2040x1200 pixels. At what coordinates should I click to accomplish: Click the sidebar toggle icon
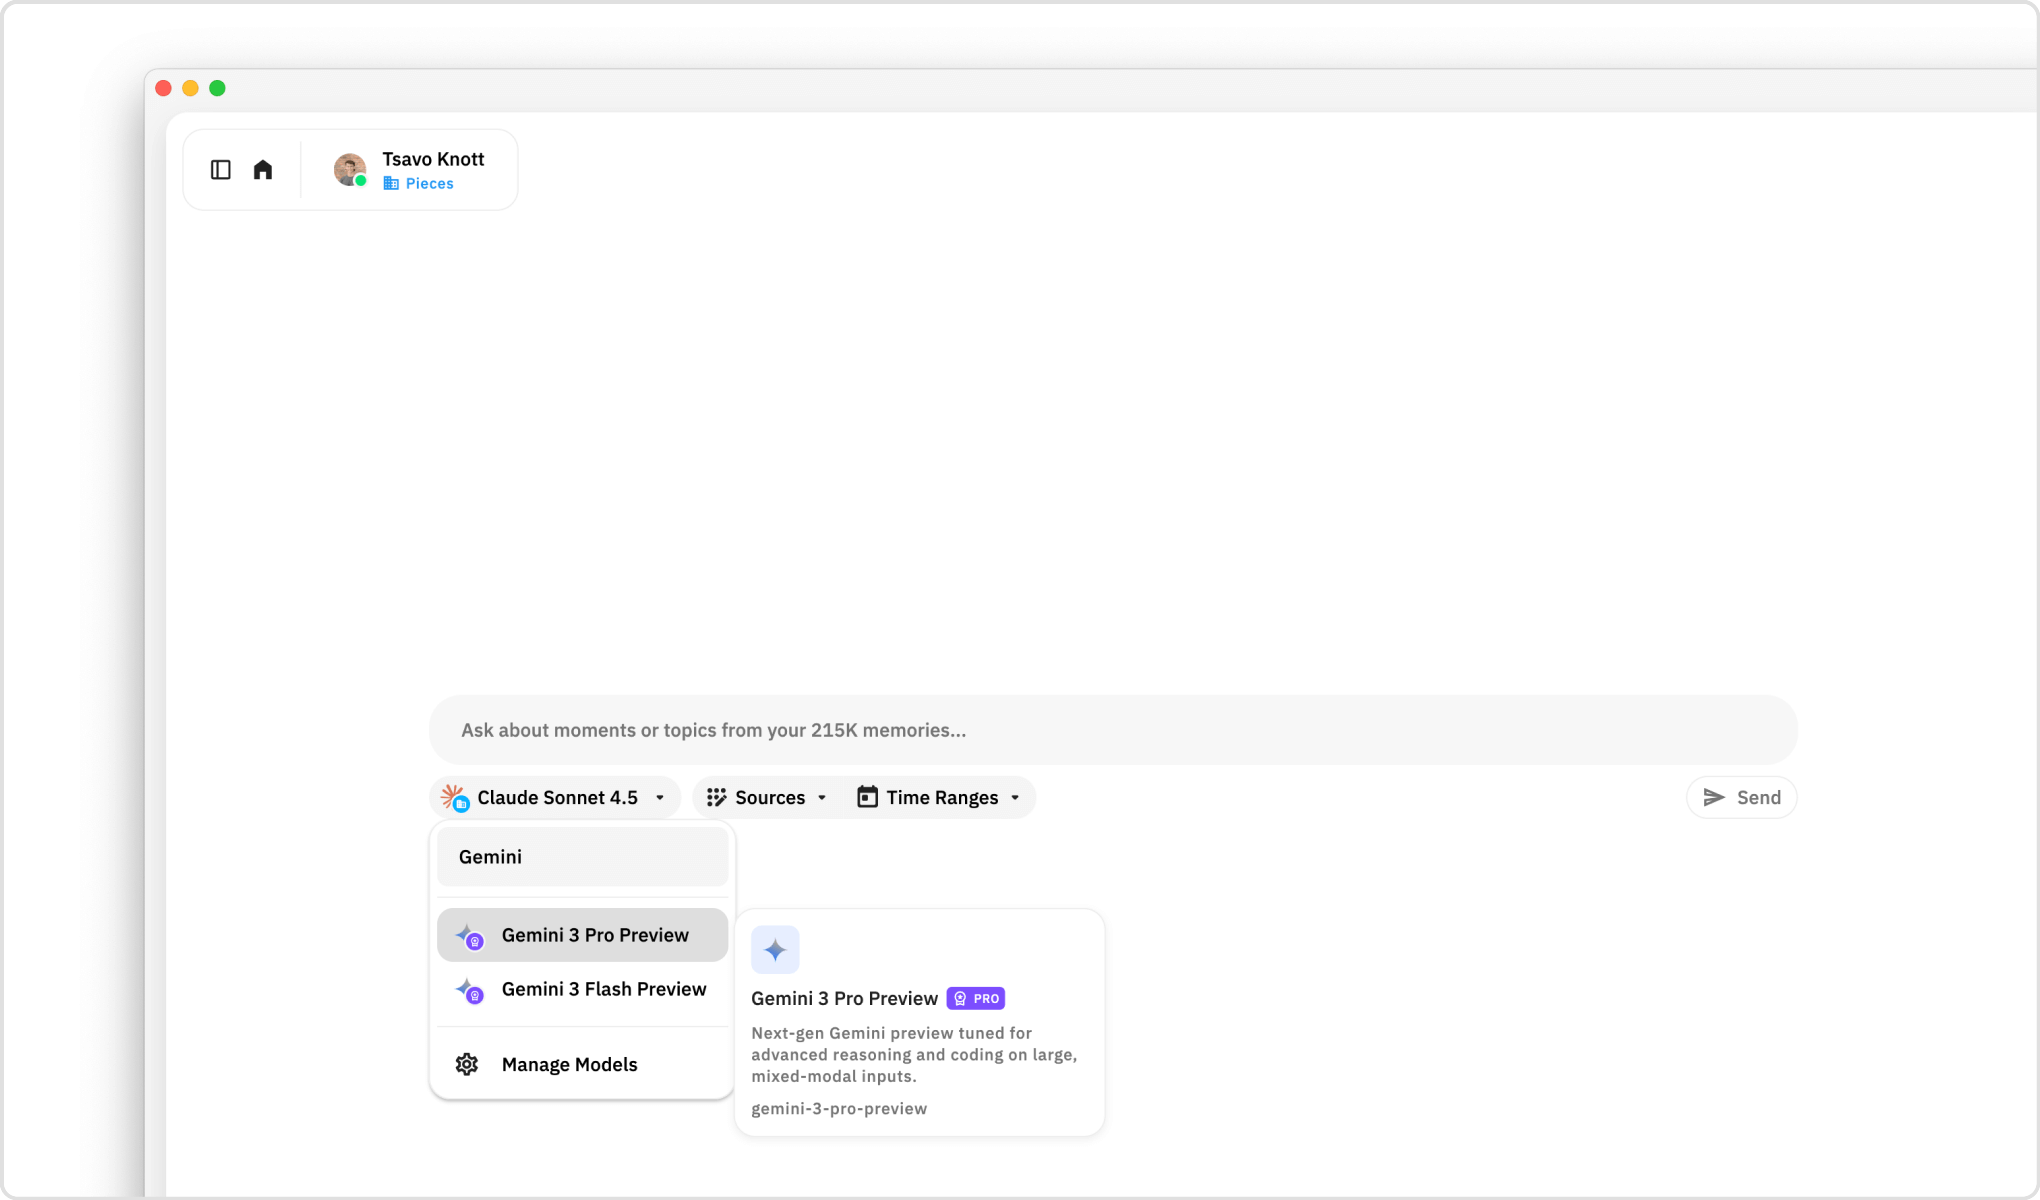click(220, 169)
